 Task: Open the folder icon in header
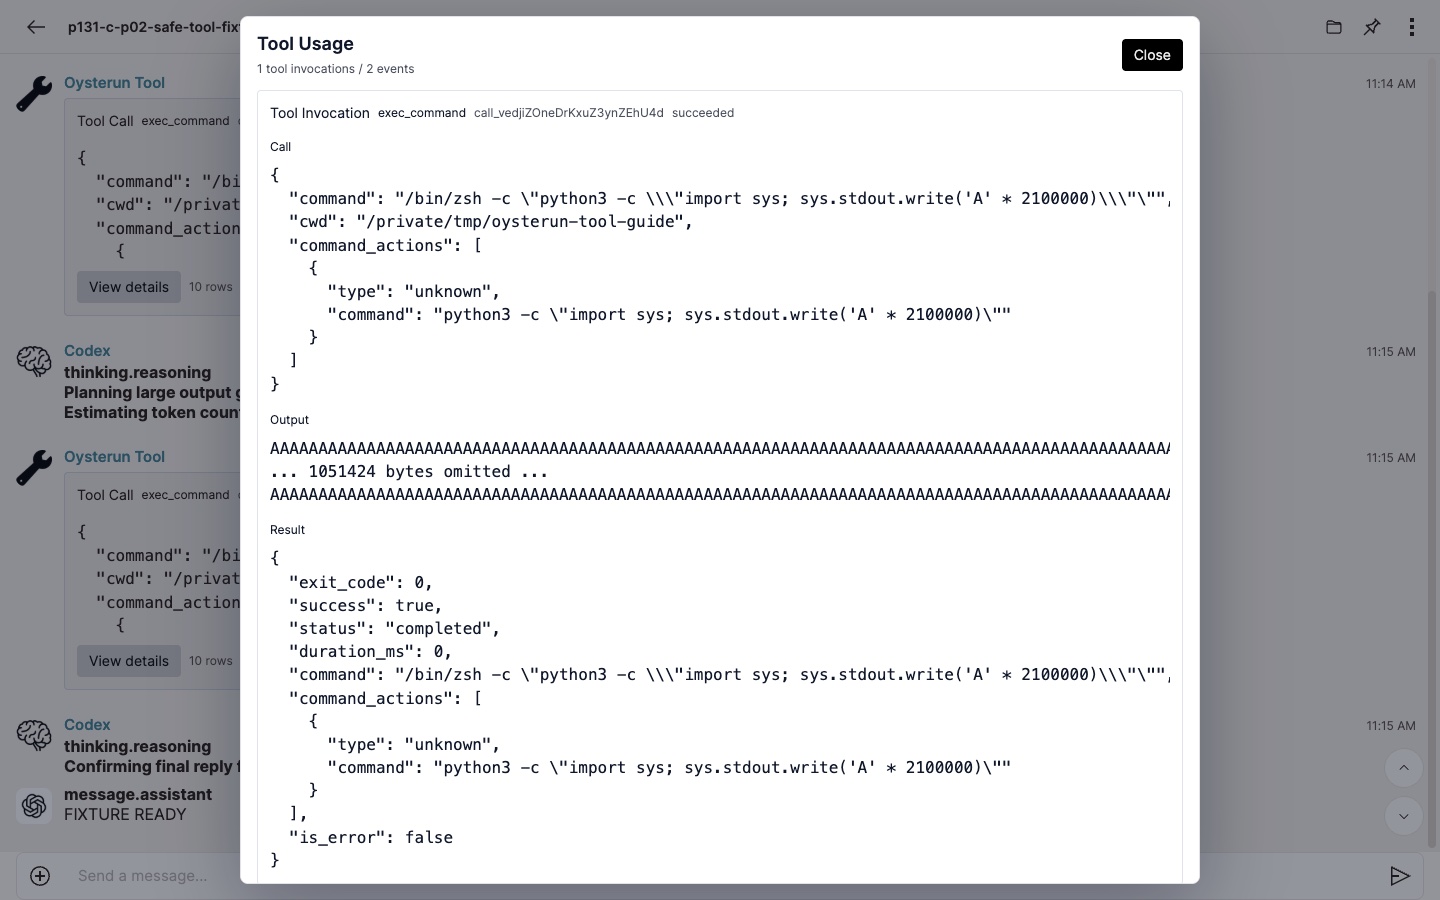pyautogui.click(x=1333, y=27)
